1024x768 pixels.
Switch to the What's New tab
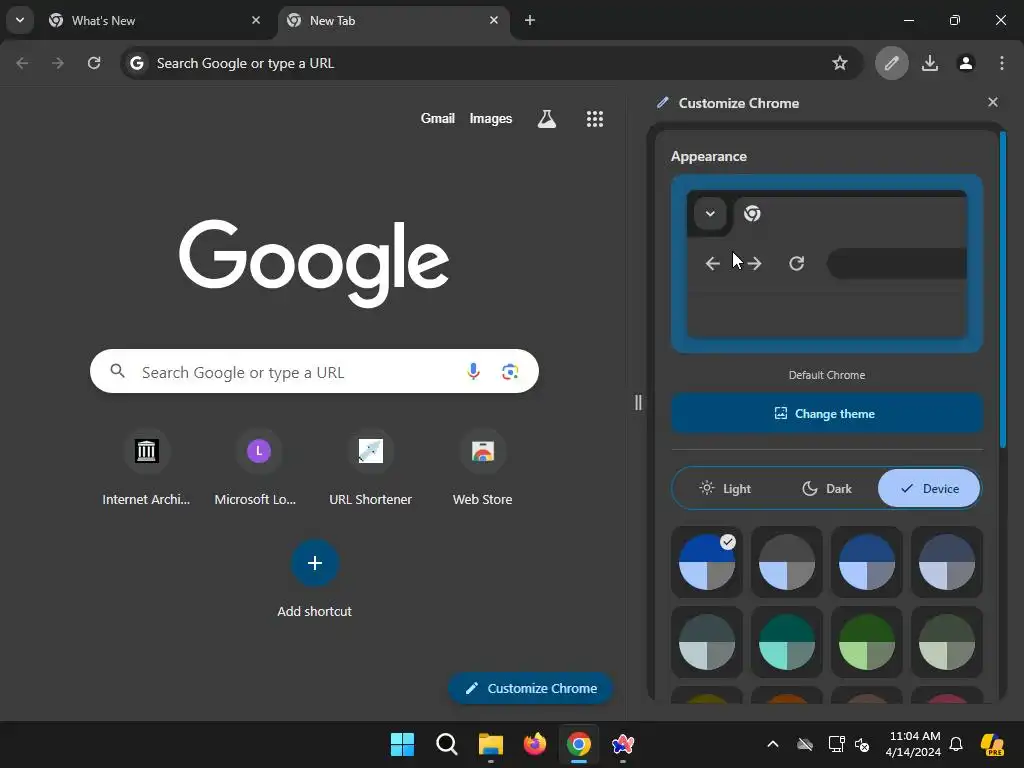click(x=153, y=21)
